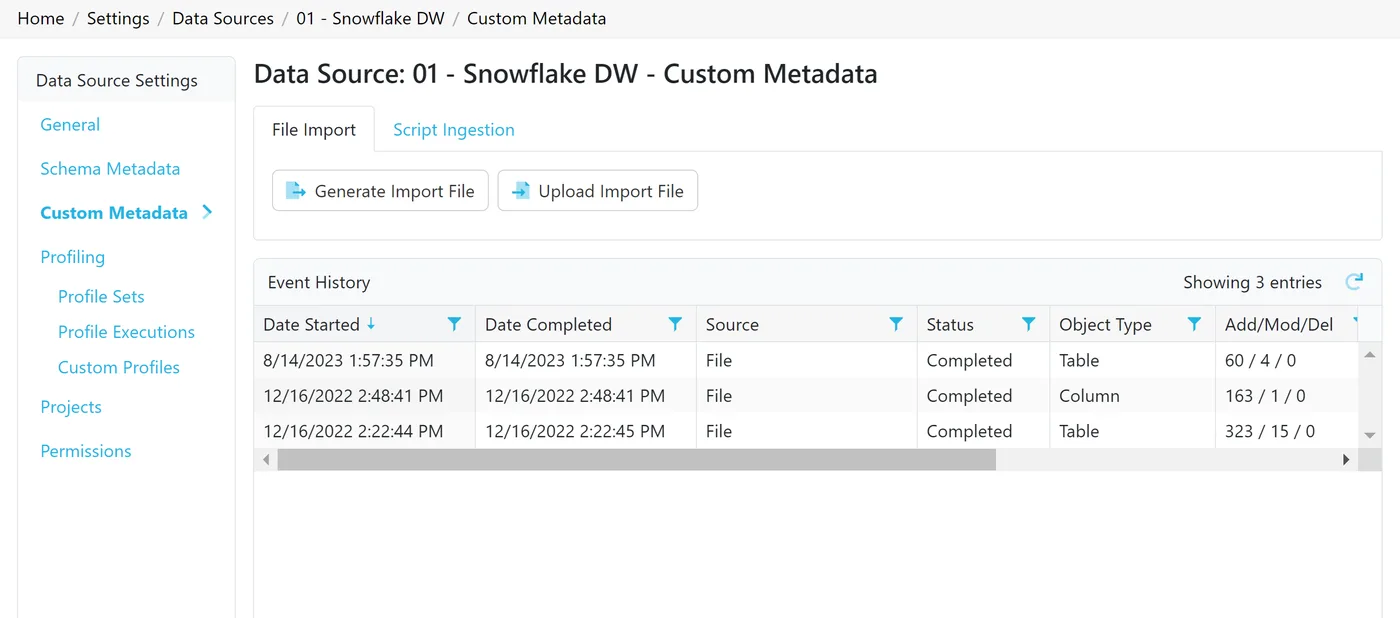Screen dimensions: 1400x618
Task: Select the 8/14/2023 1:57:35 PM started cell
Action: click(365, 360)
